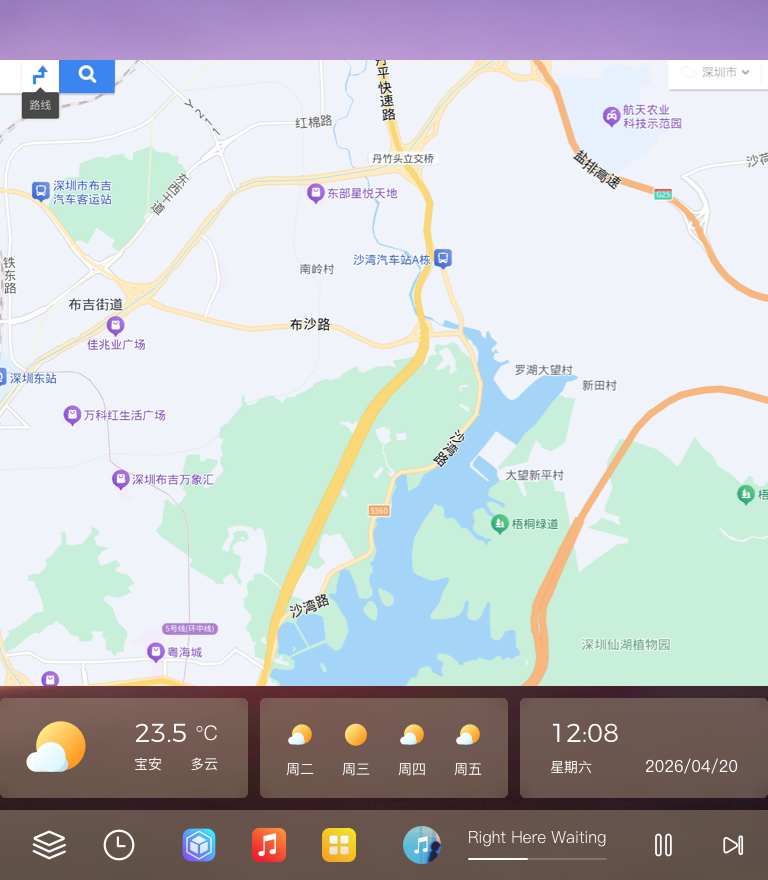This screenshot has height=880, width=768.
Task: Click the 12:08 clock display
Action: click(585, 733)
